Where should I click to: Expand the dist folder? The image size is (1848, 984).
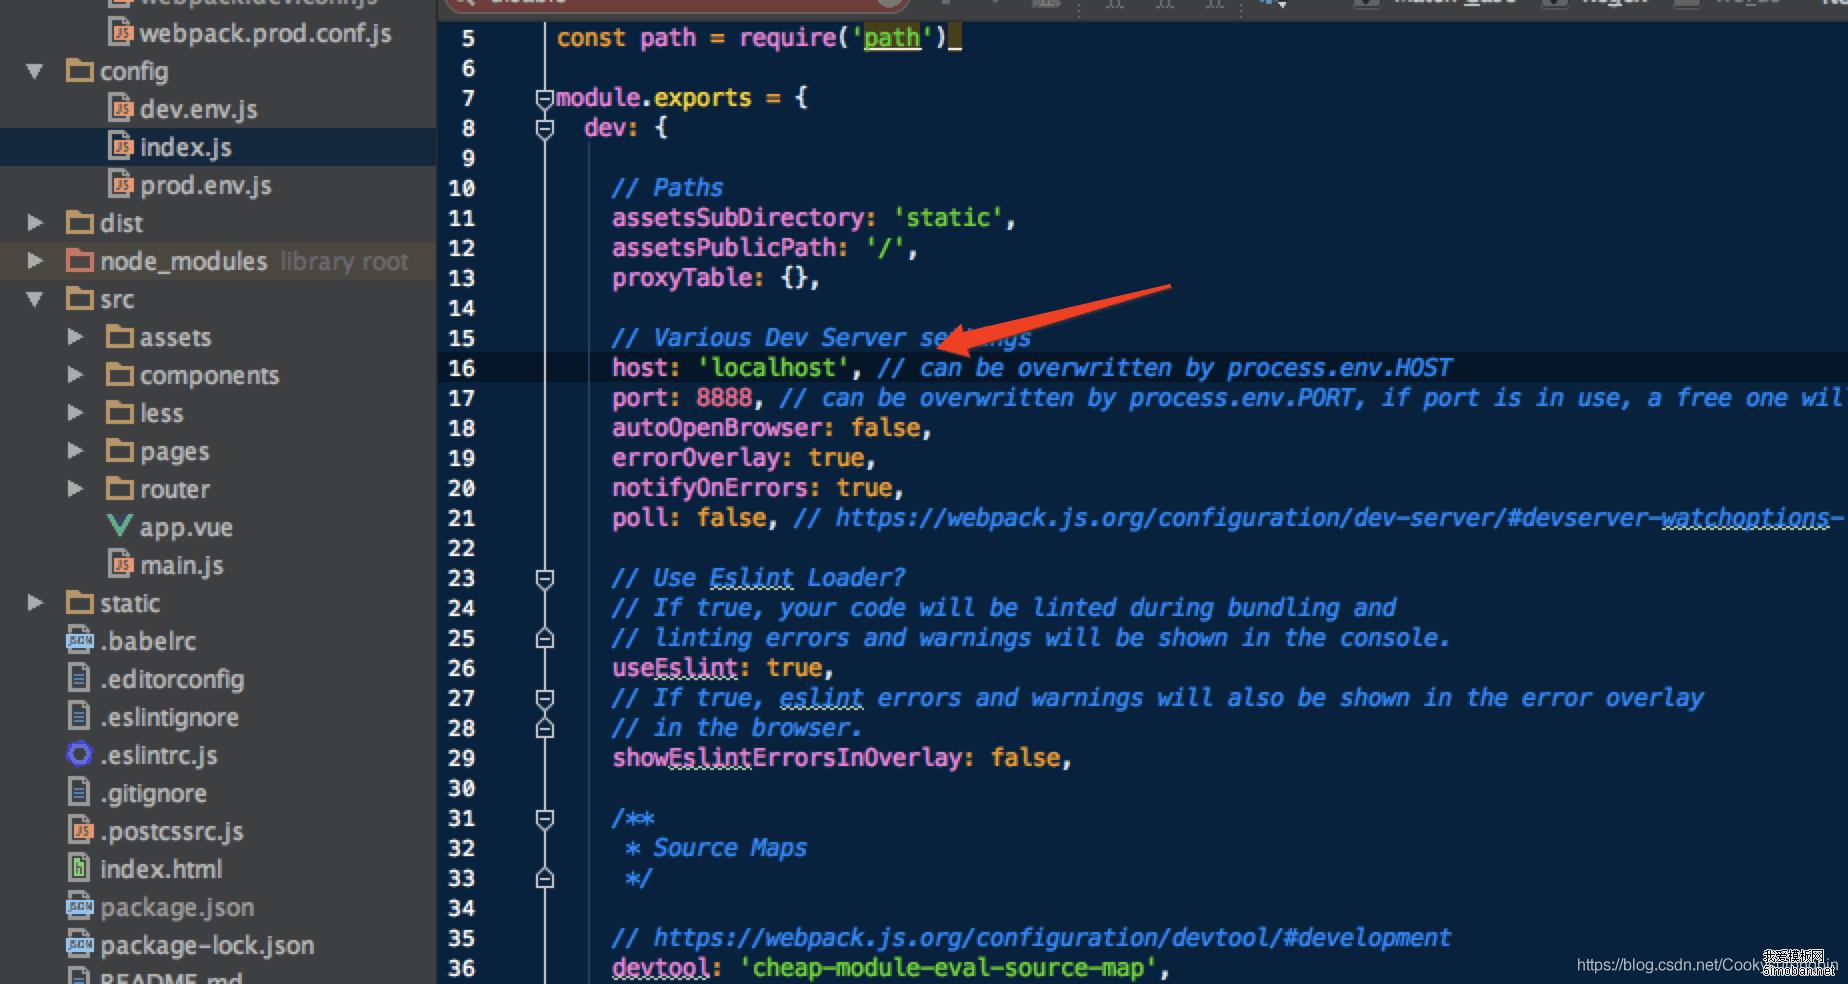[x=35, y=223]
